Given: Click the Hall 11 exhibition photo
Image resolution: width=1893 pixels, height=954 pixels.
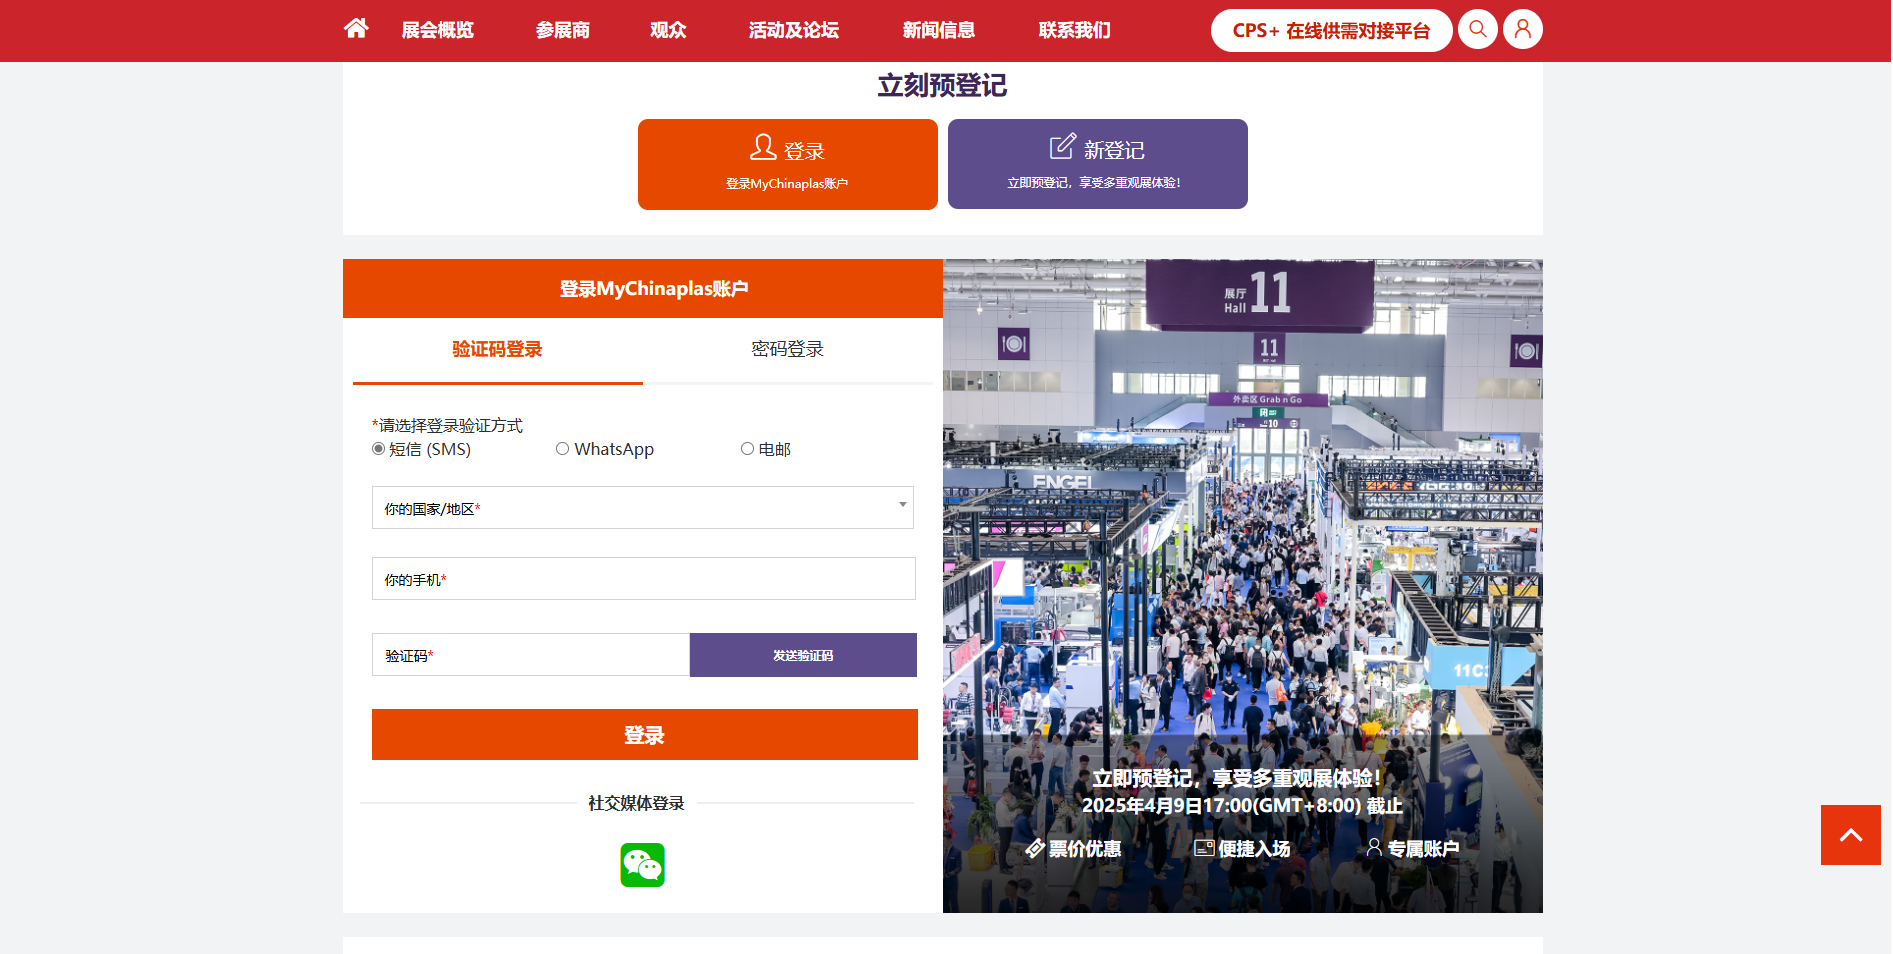Looking at the screenshot, I should 1243,586.
